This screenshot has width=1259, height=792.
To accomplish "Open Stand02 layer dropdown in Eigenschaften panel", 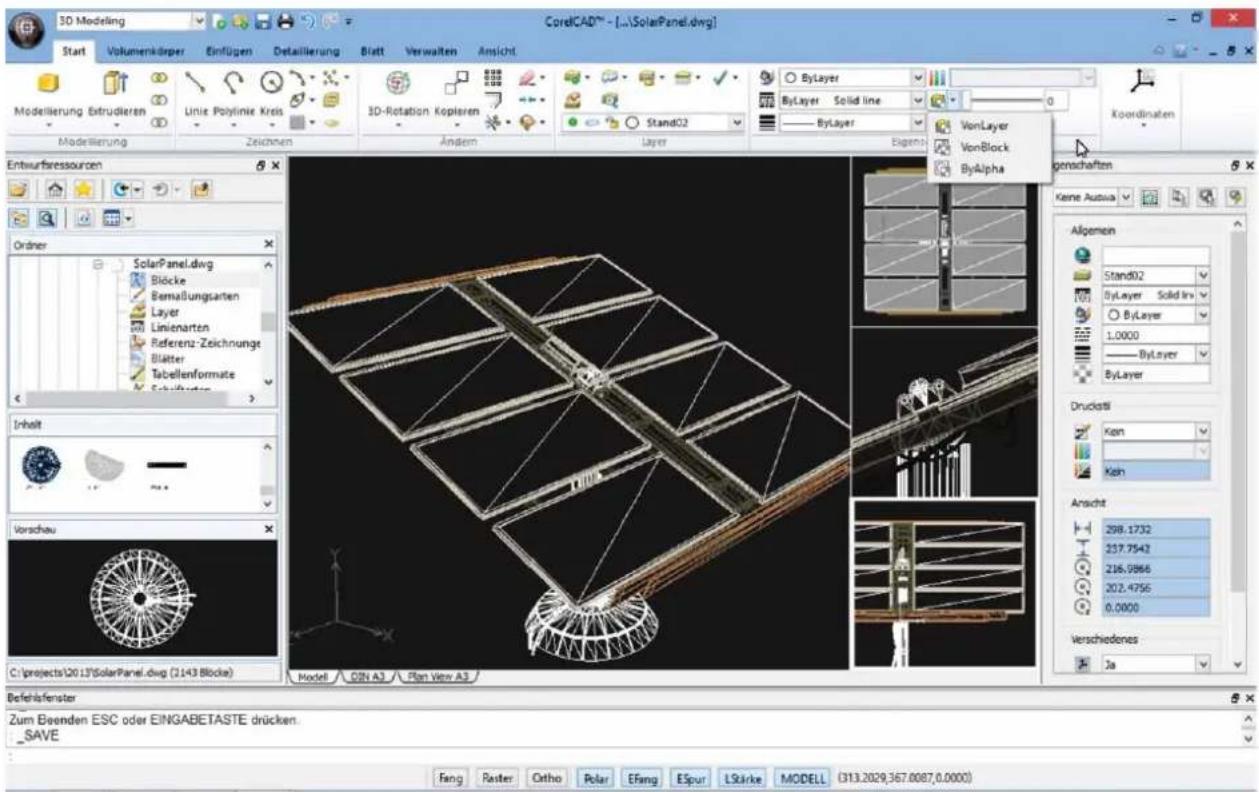I will pos(1203,275).
